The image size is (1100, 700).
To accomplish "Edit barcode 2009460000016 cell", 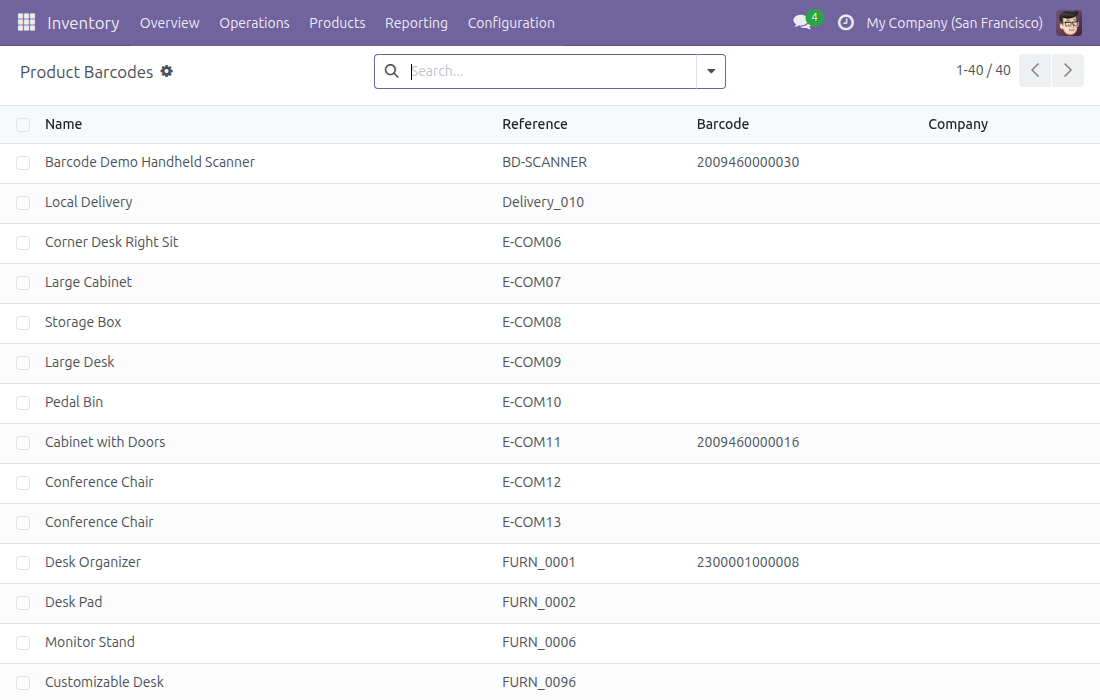I will pyautogui.click(x=748, y=442).
